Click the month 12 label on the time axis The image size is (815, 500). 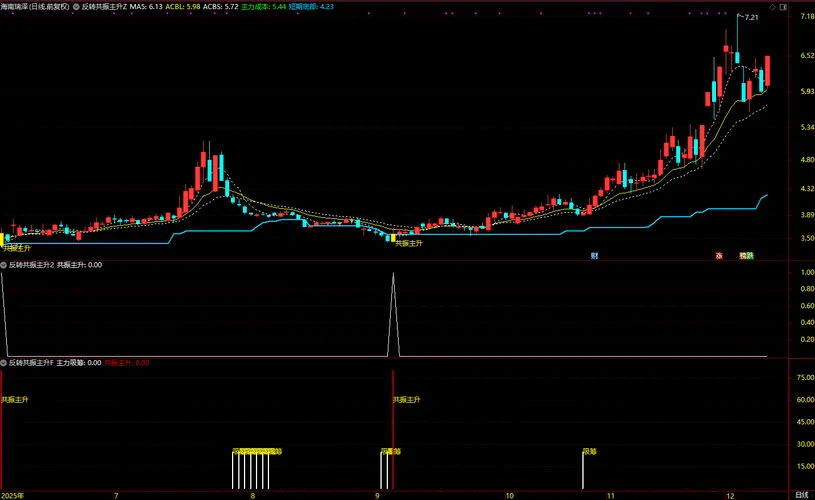point(730,495)
